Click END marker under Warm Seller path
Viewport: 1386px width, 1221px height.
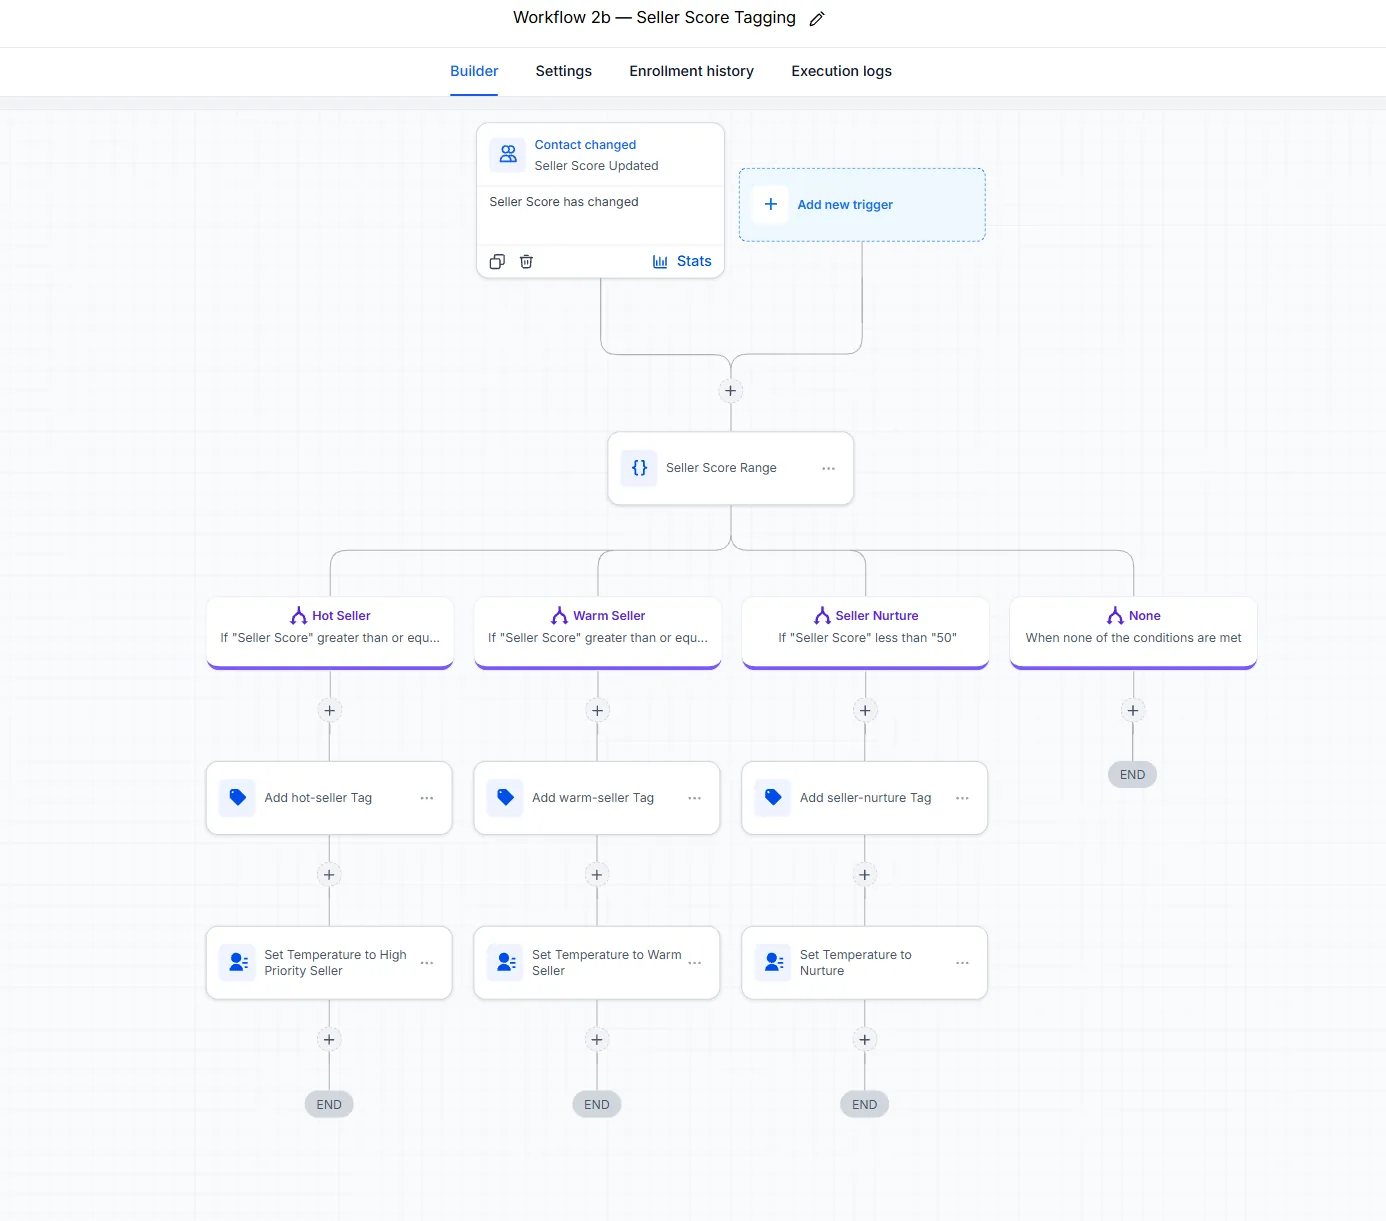pos(597,1105)
